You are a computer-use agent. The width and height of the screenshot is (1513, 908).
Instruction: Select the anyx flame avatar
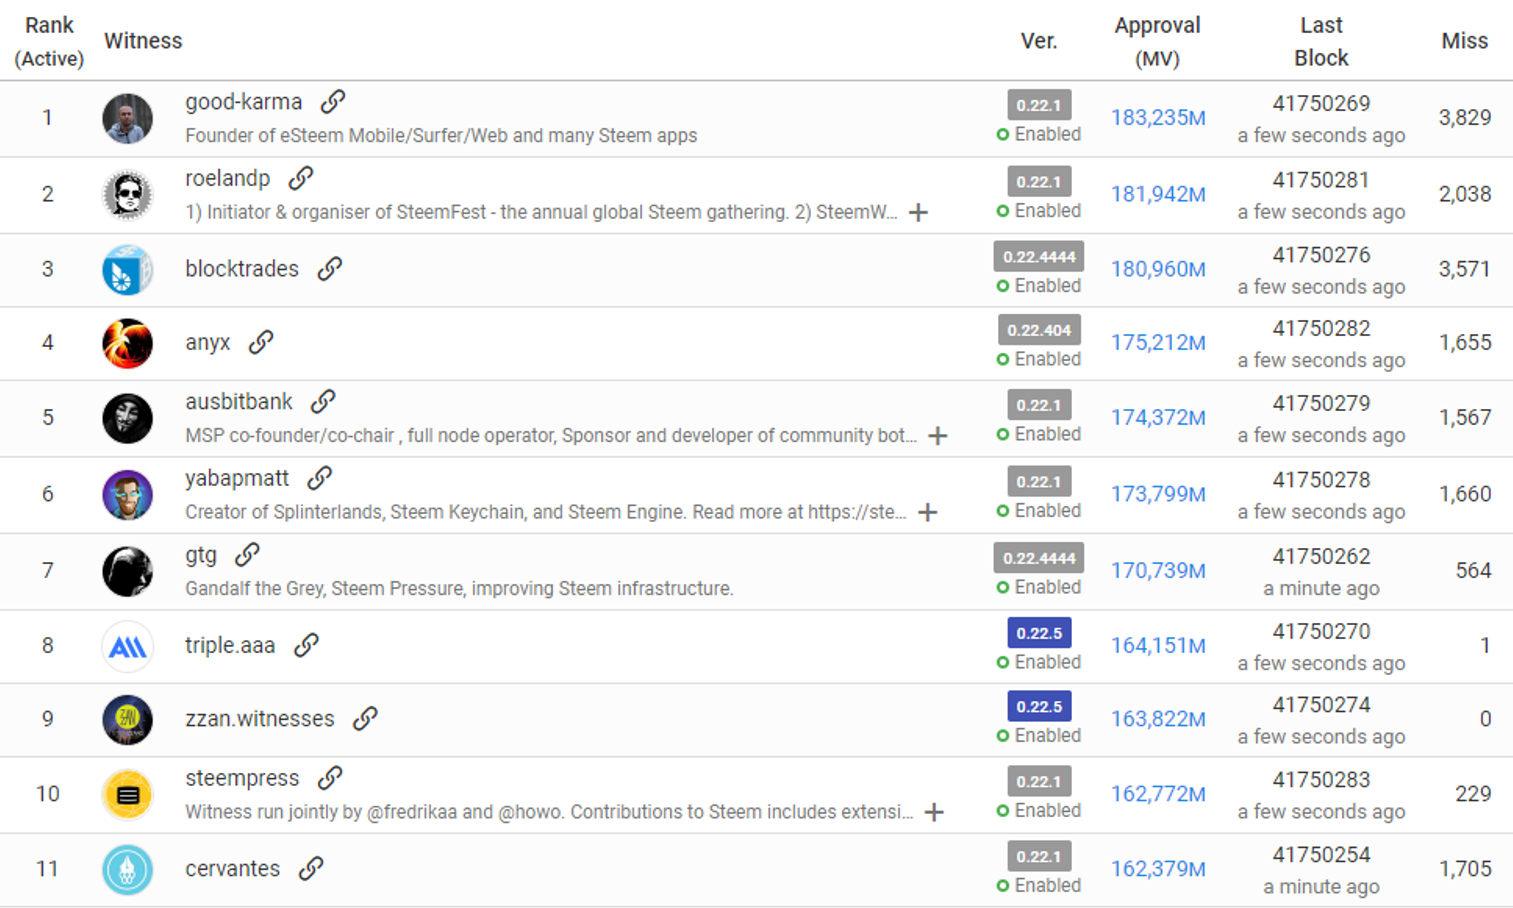click(x=127, y=343)
